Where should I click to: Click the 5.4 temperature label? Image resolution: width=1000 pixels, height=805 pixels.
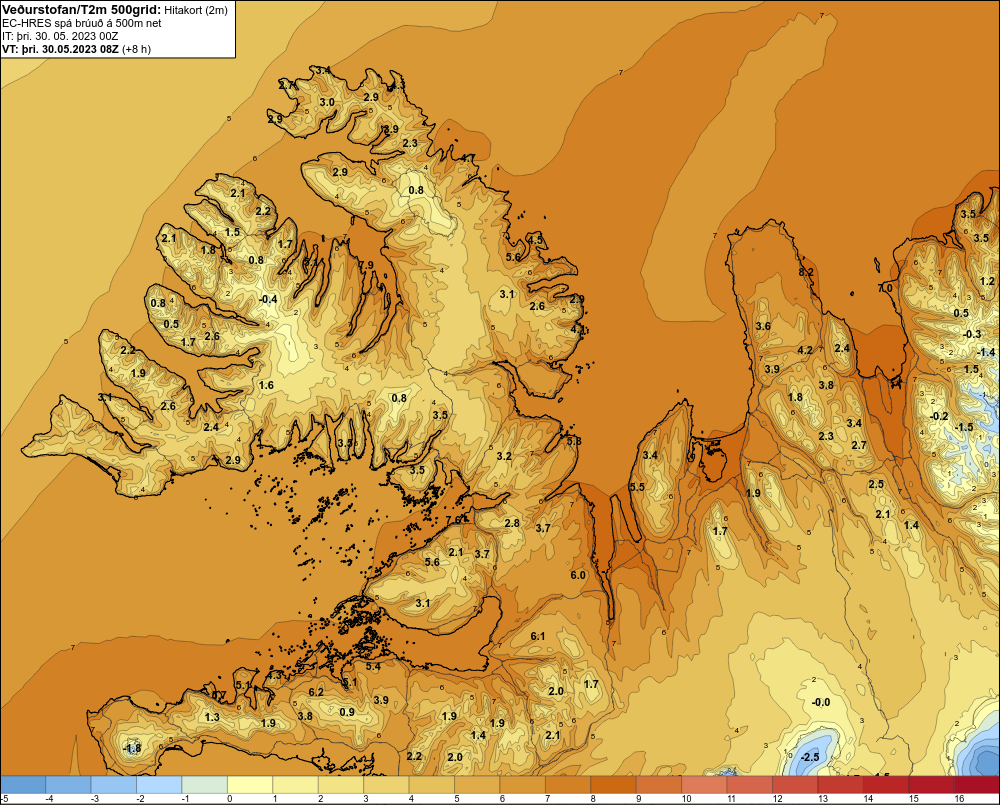373,667
